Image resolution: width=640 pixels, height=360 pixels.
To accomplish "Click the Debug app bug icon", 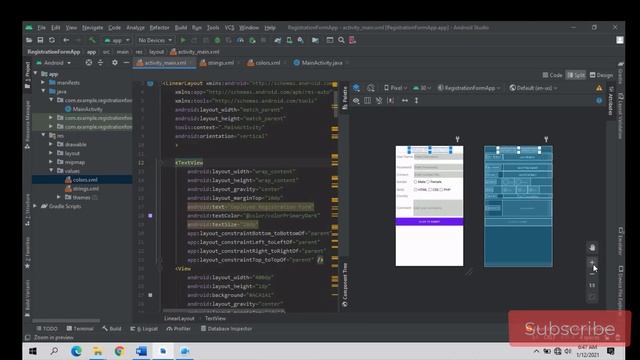I will [217, 40].
